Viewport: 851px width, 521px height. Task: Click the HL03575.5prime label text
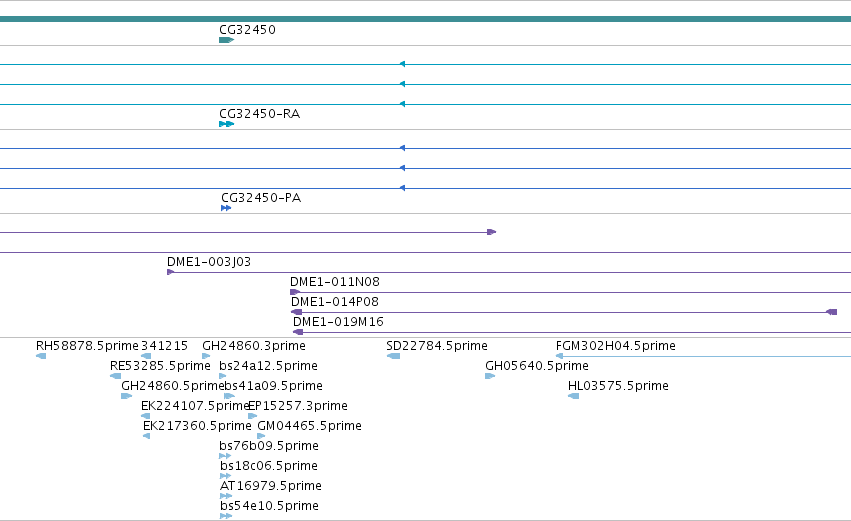pos(618,386)
